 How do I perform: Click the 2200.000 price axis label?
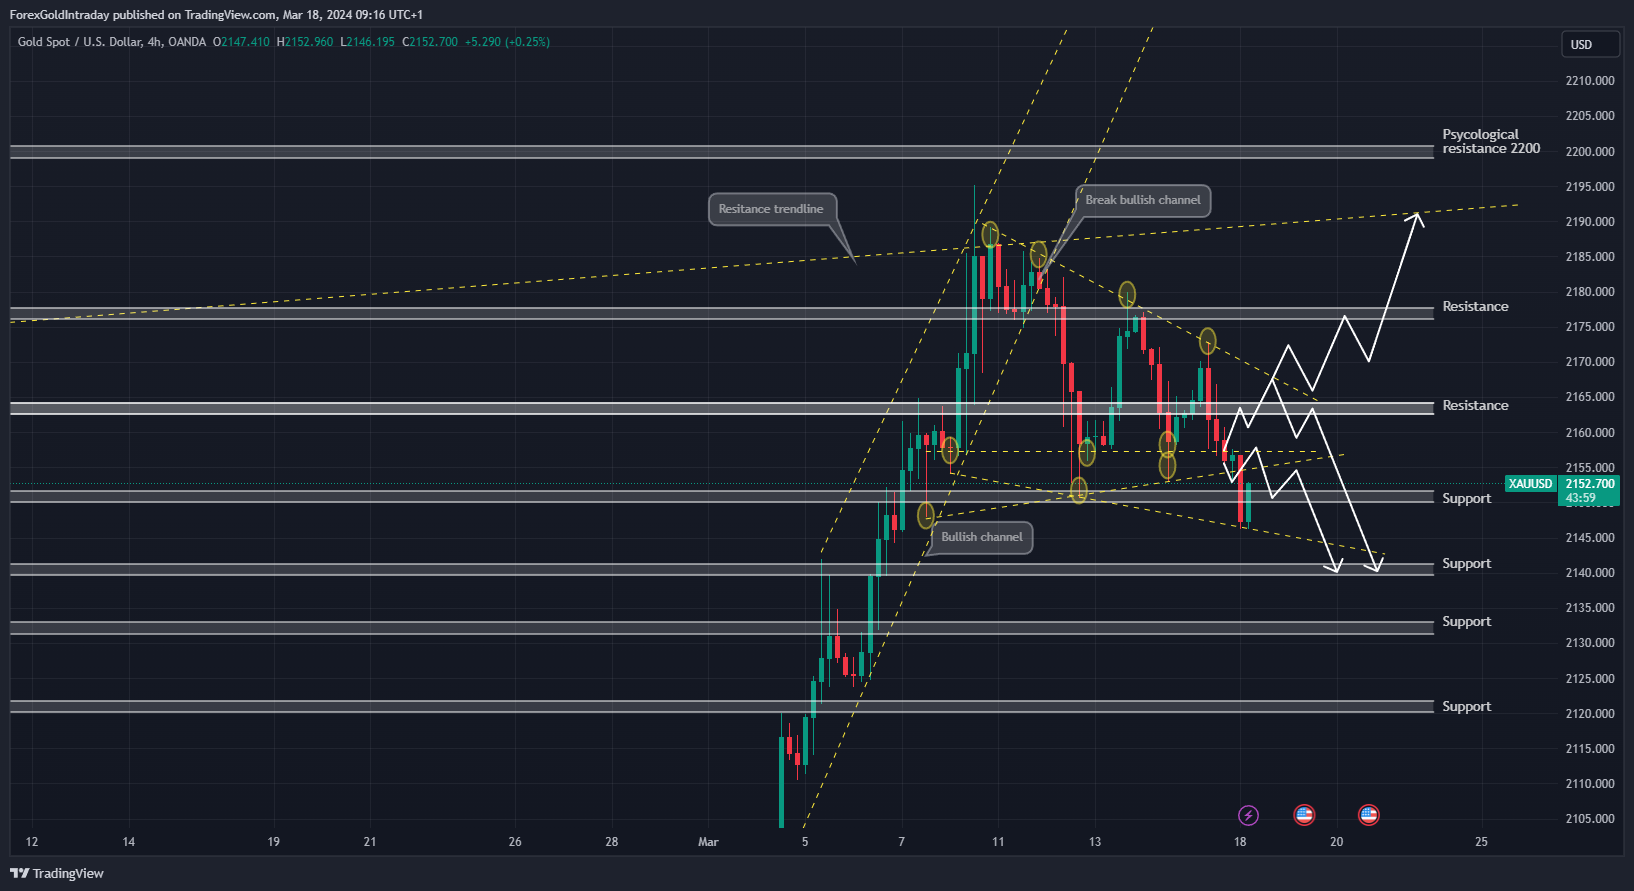[1590, 152]
